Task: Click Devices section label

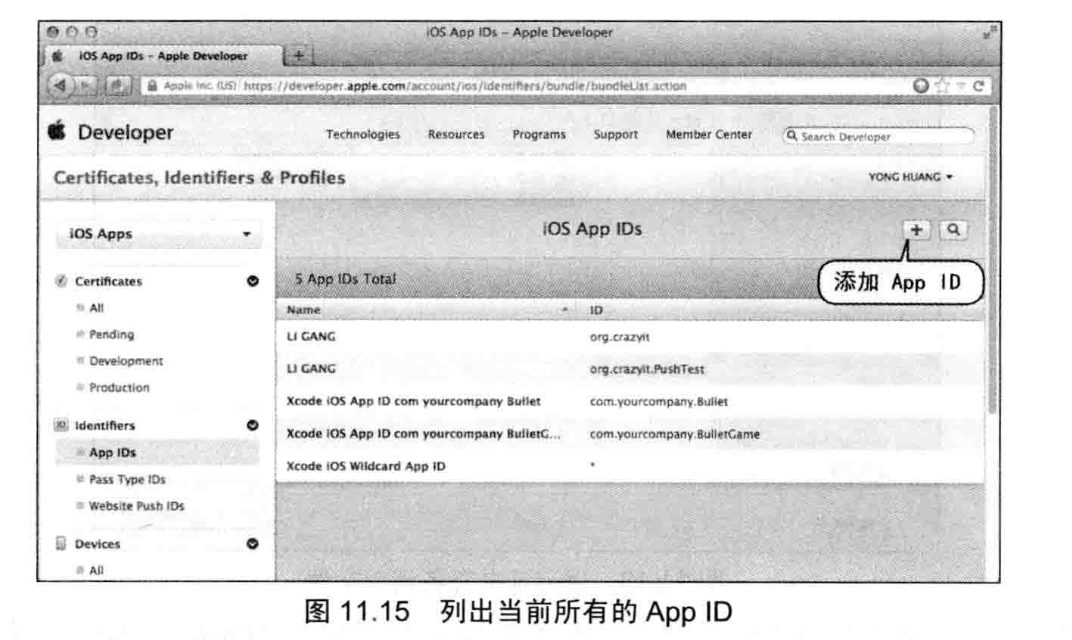Action: [x=97, y=544]
